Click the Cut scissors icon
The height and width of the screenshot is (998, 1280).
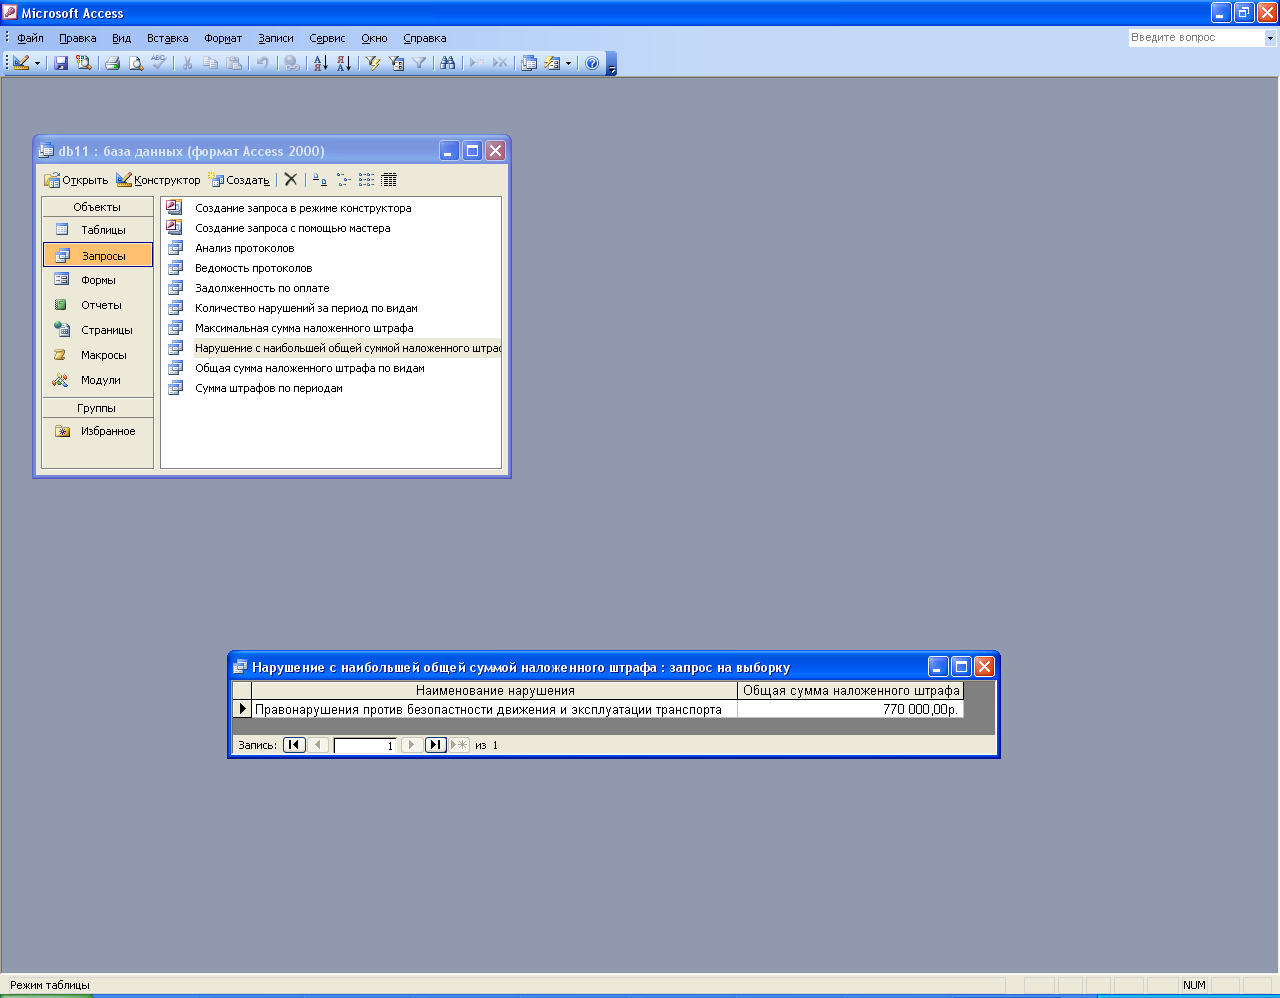pos(187,63)
